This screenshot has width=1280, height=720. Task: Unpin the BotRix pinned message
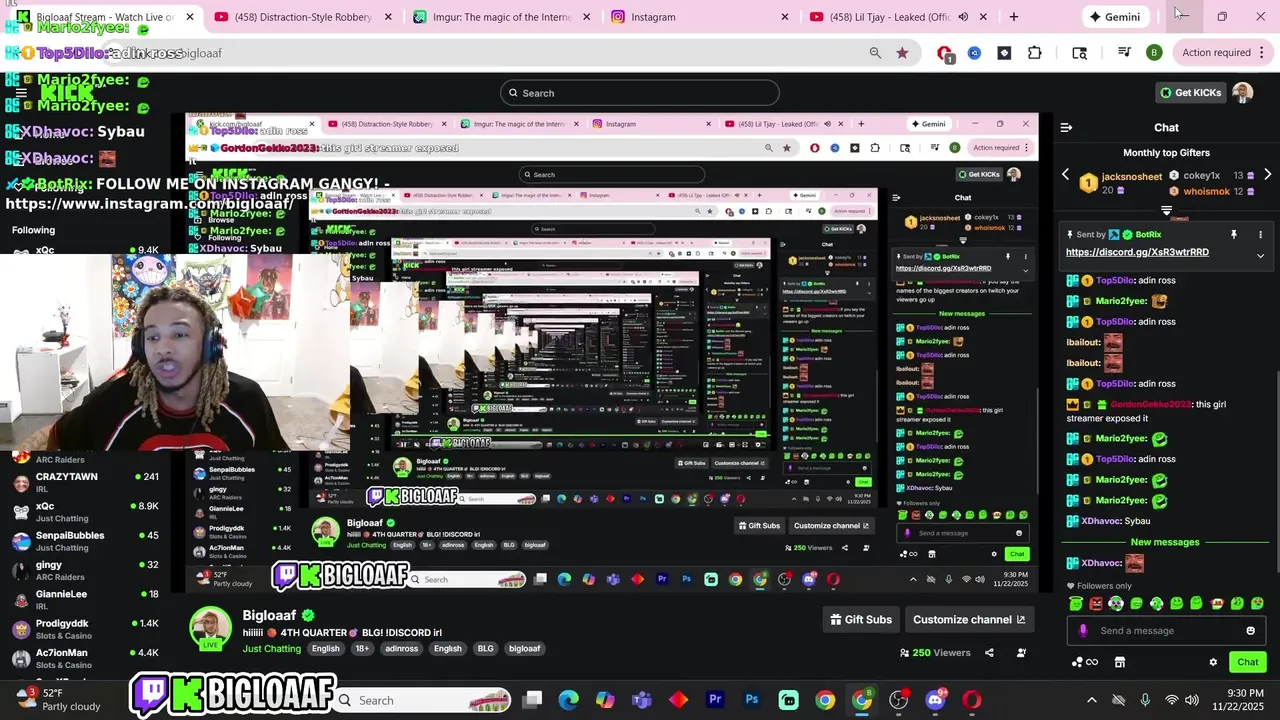1233,234
